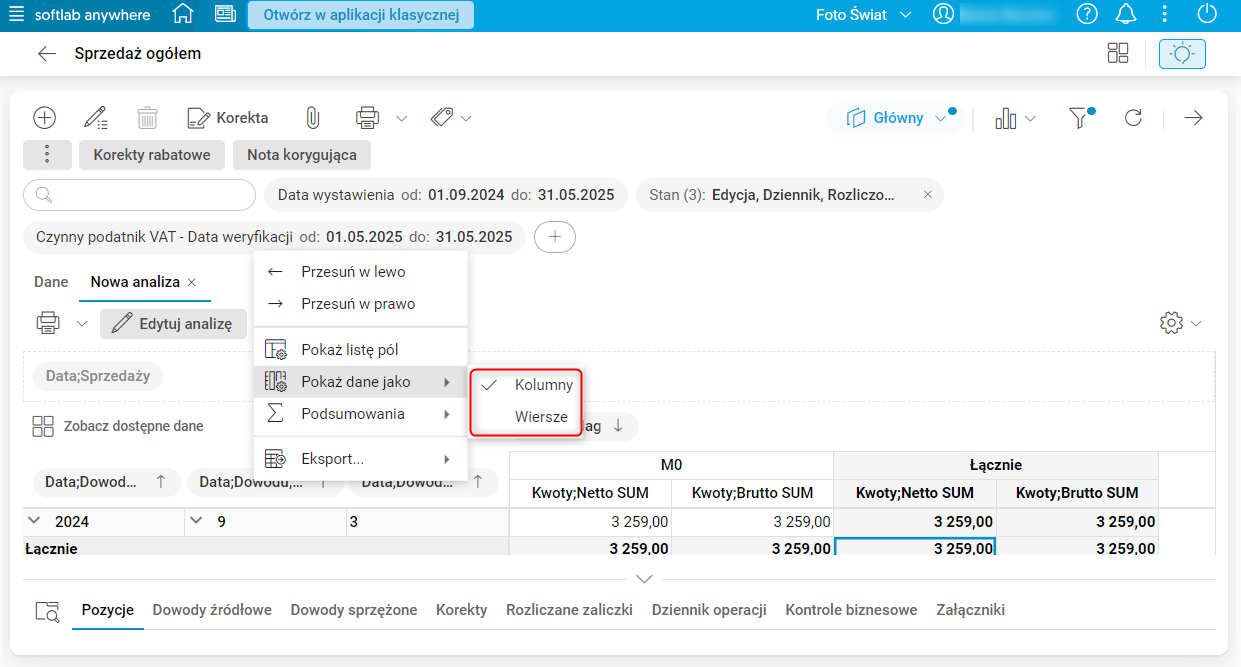Collapse the 2024 year row
The image size is (1241, 667).
[x=35, y=521]
